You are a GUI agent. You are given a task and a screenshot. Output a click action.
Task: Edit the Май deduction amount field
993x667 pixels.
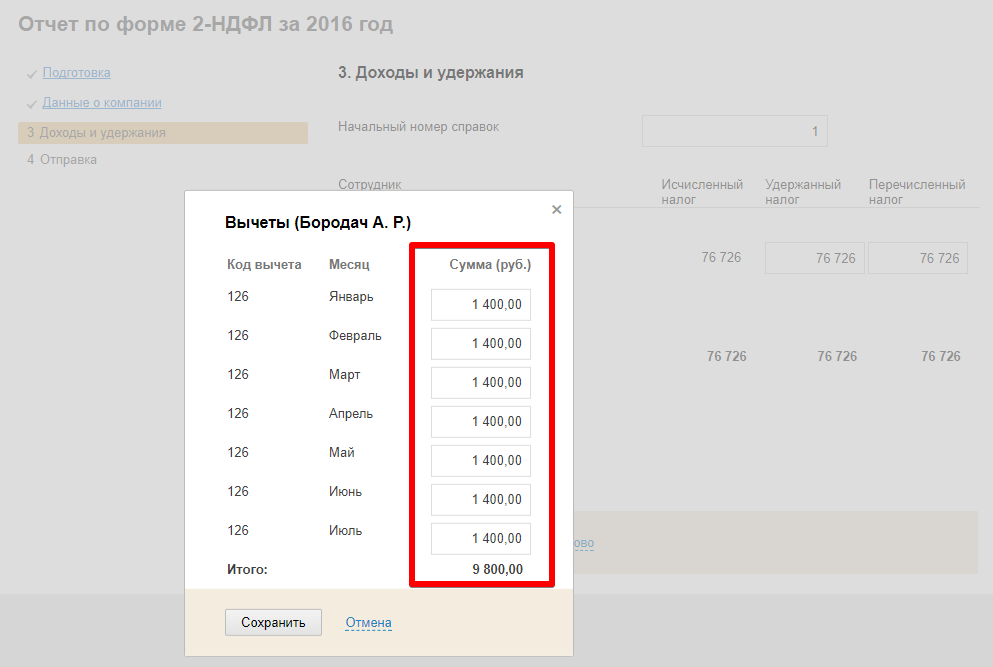(x=481, y=461)
